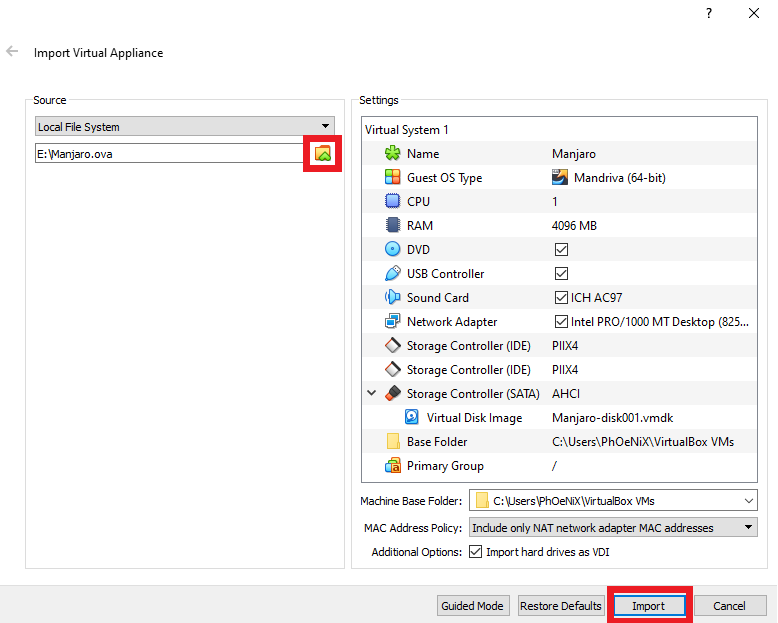
Task: Select the Network Adapter row label
Action: pos(452,321)
